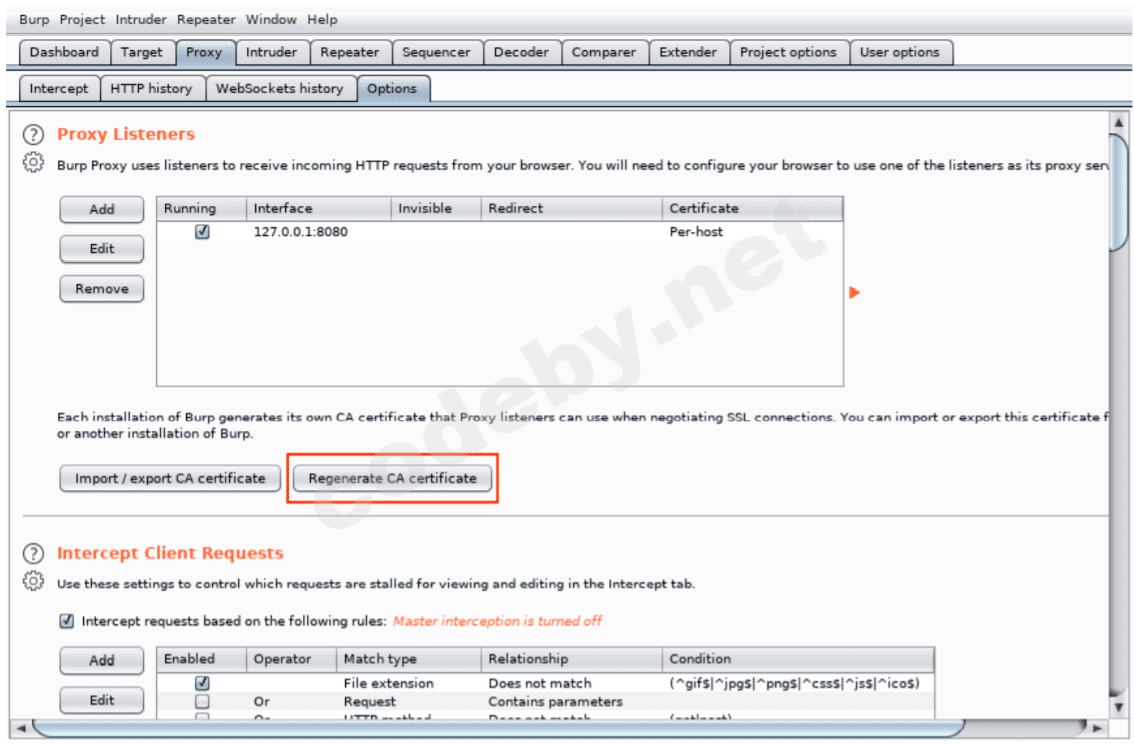Toggle Running checkbox for 127.0.0.1:8080 listener

click(x=202, y=231)
